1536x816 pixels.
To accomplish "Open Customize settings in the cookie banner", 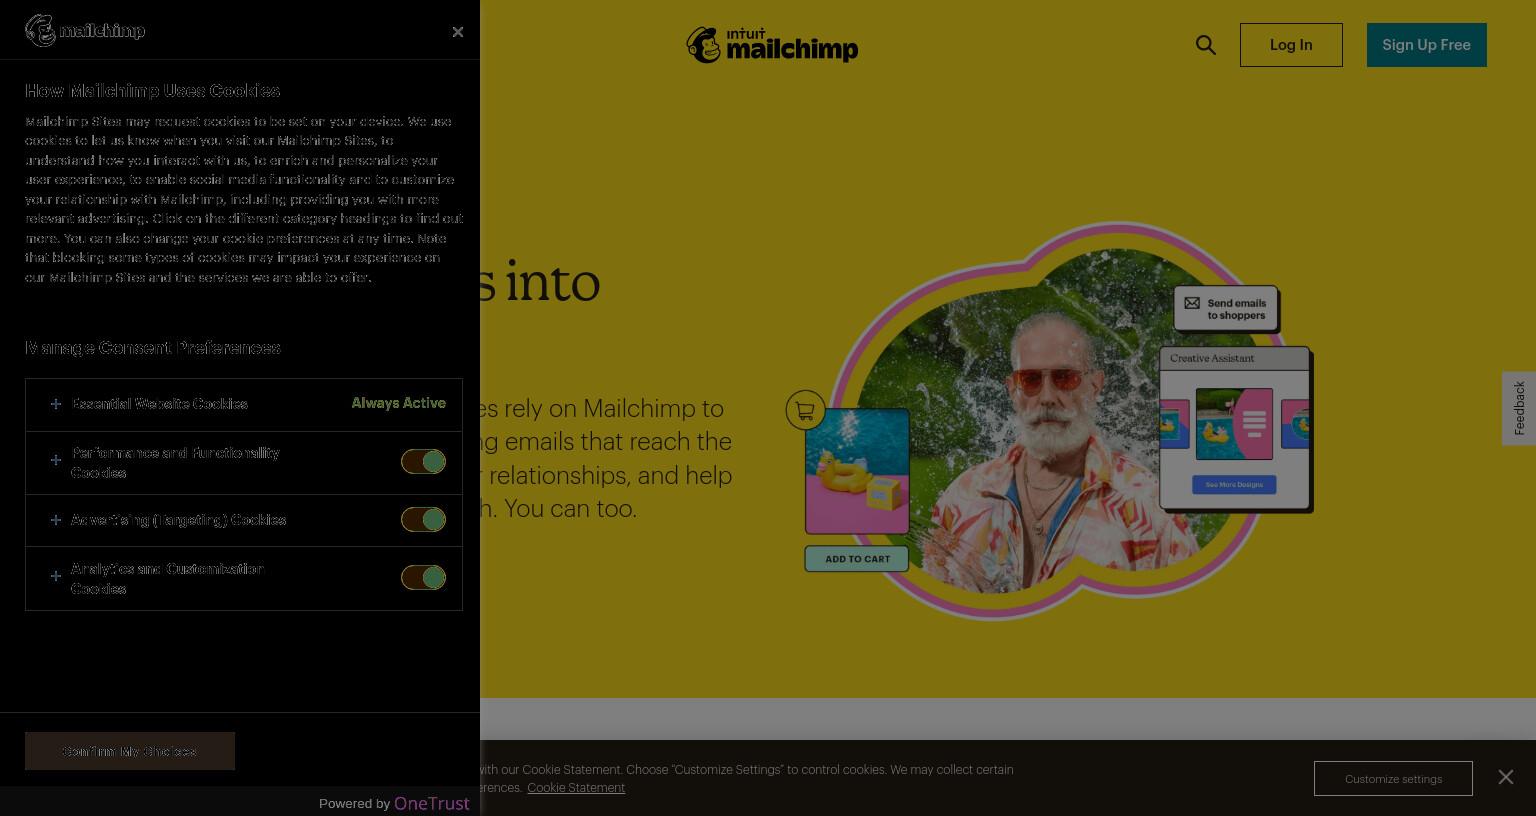I will [x=1393, y=778].
